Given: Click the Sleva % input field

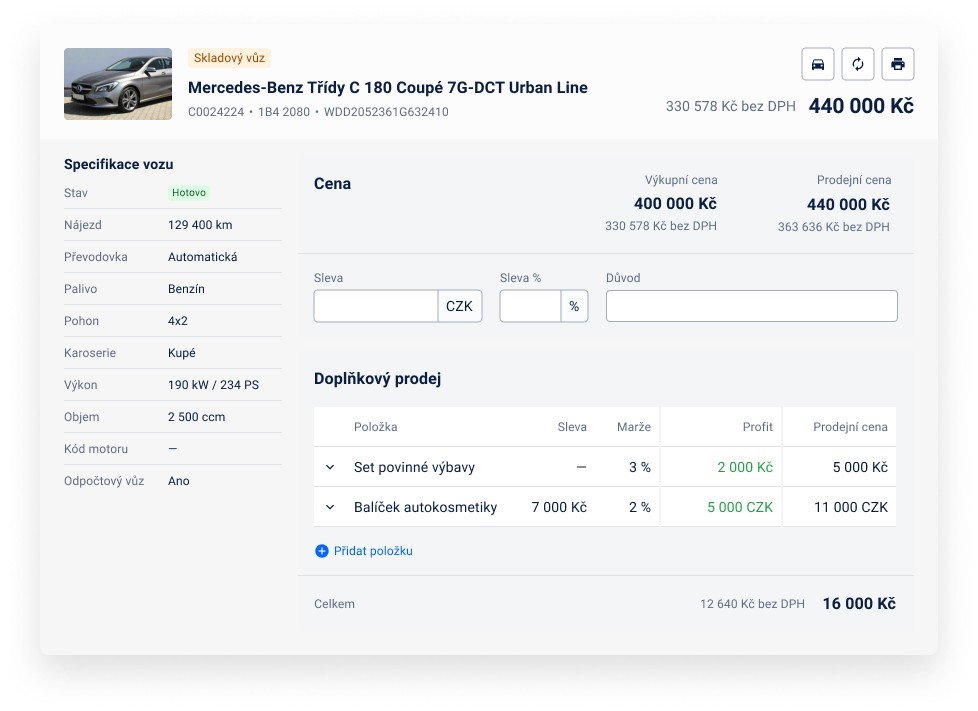Looking at the screenshot, I should (530, 306).
